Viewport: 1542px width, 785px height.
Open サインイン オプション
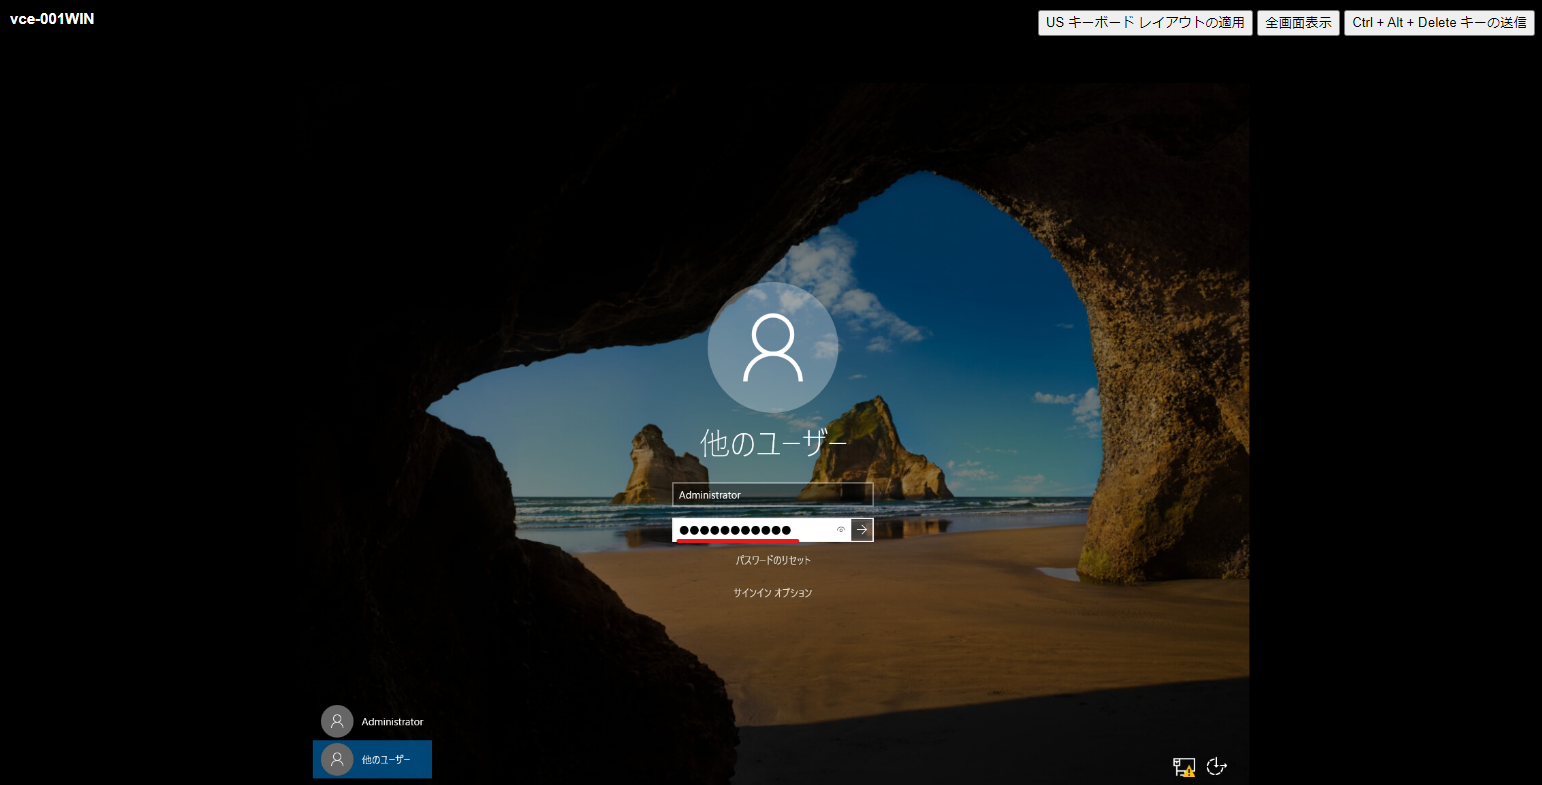click(773, 593)
